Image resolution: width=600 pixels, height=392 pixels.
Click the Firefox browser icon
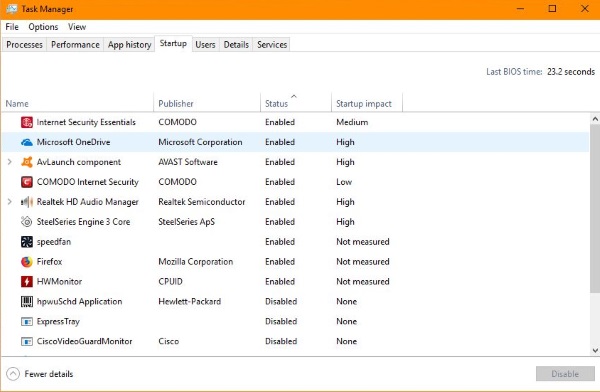click(x=26, y=261)
